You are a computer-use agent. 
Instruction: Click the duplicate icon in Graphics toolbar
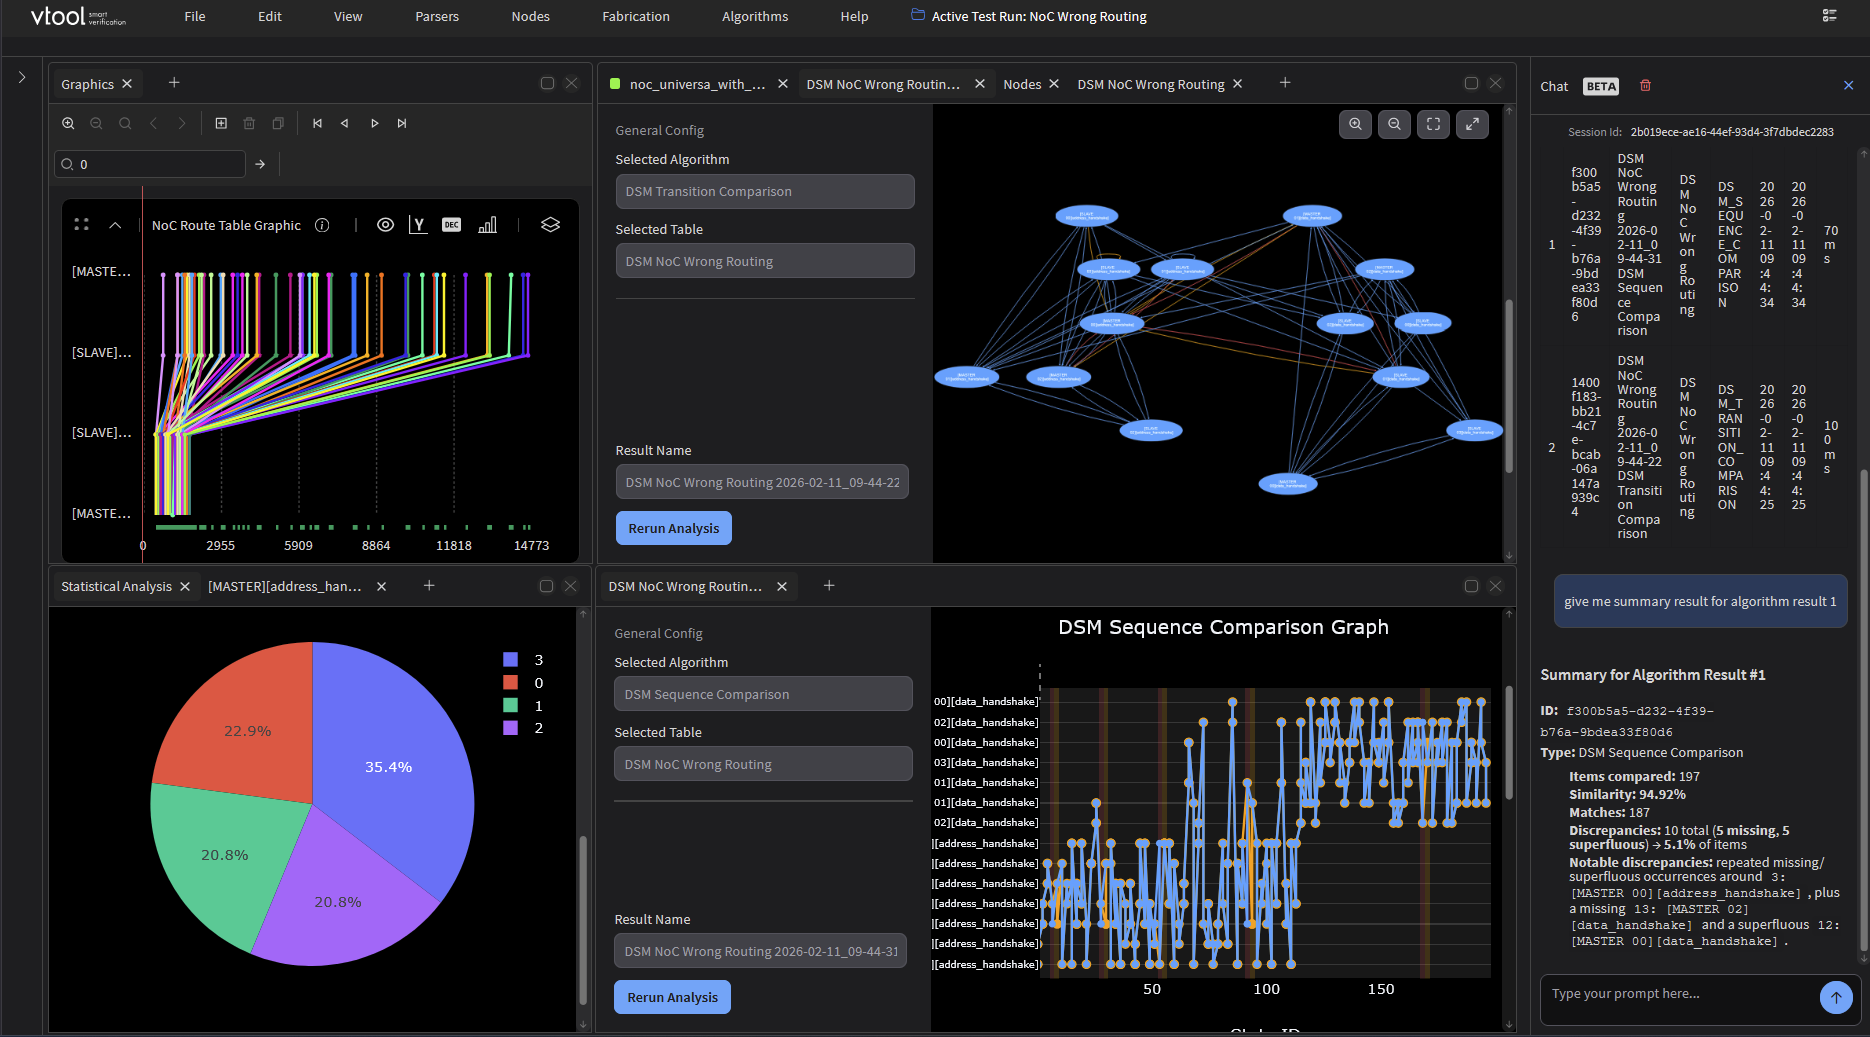277,123
